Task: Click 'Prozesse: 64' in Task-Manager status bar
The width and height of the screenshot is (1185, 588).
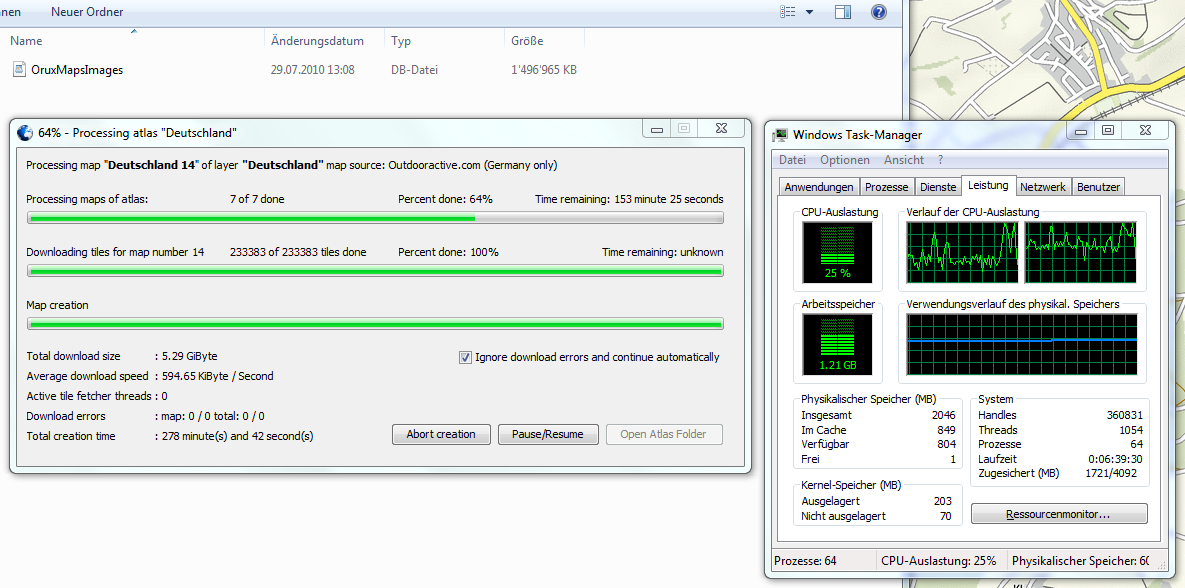Action: [x=806, y=561]
